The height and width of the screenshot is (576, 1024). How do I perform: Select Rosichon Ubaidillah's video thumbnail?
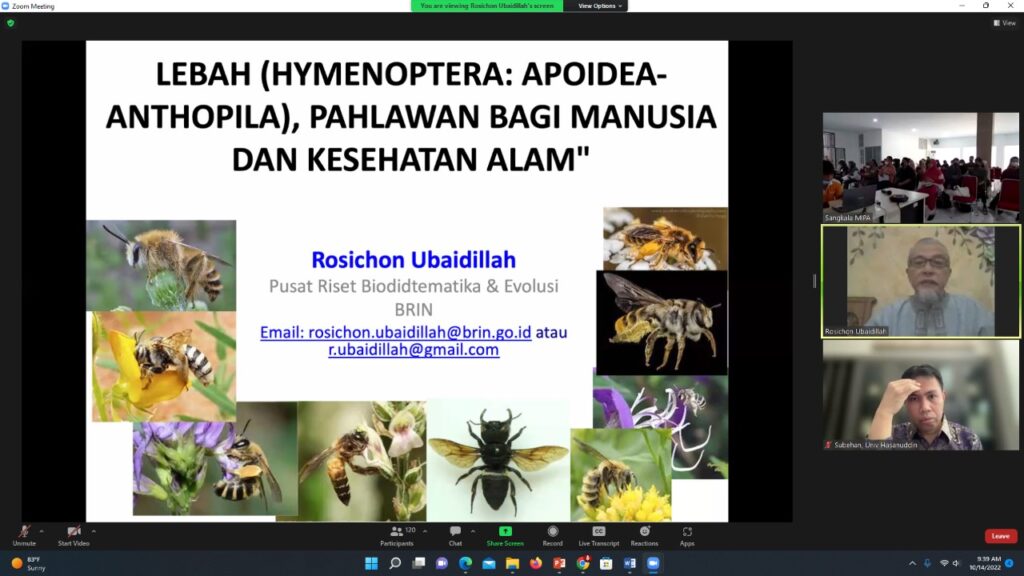(x=919, y=281)
